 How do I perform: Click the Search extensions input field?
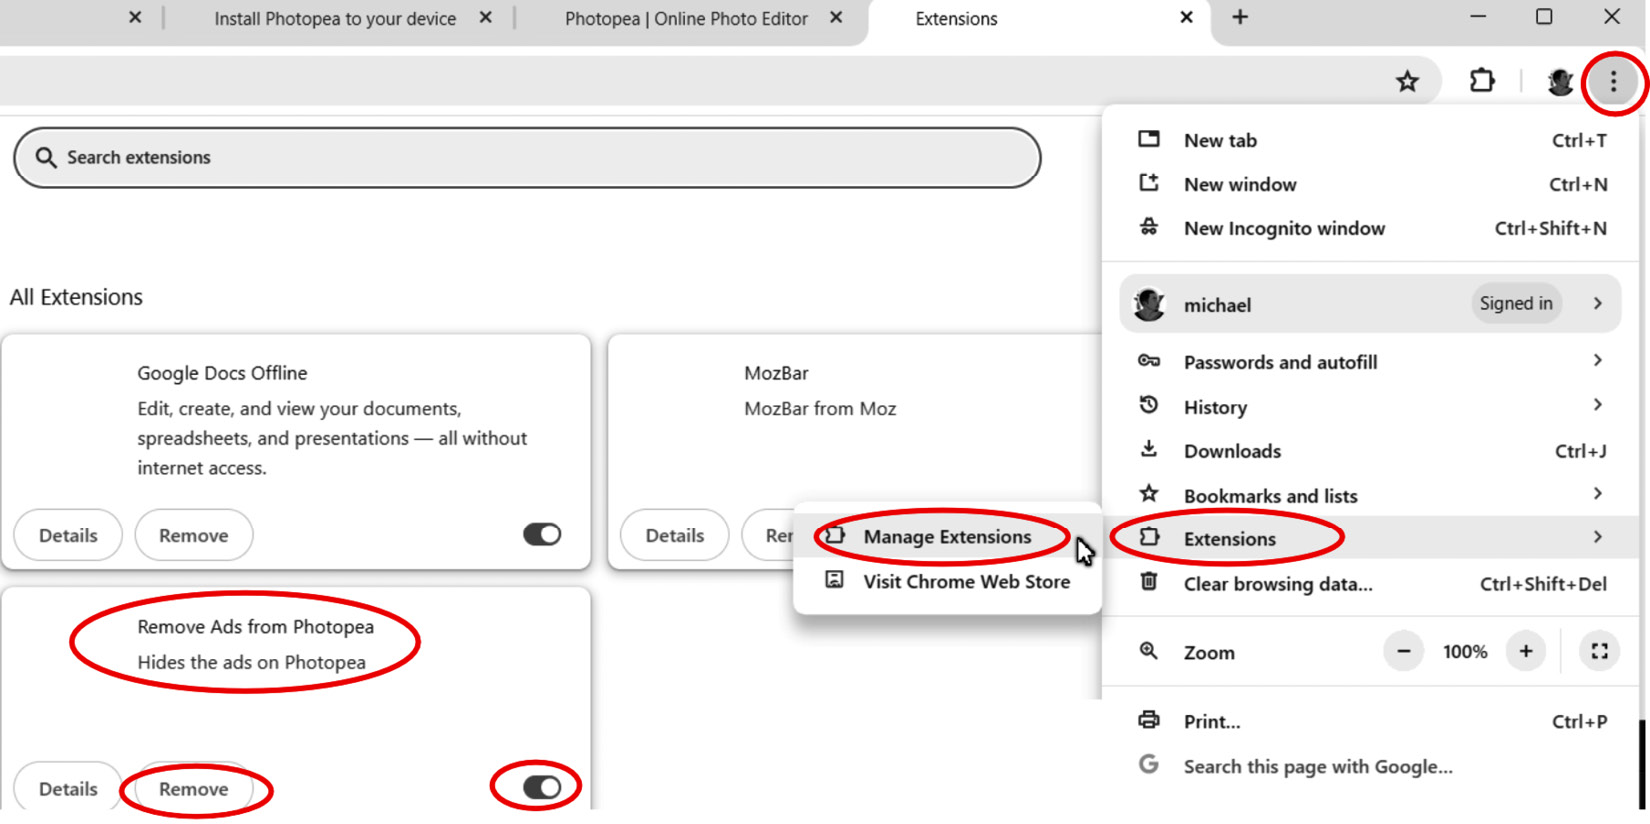(x=527, y=157)
